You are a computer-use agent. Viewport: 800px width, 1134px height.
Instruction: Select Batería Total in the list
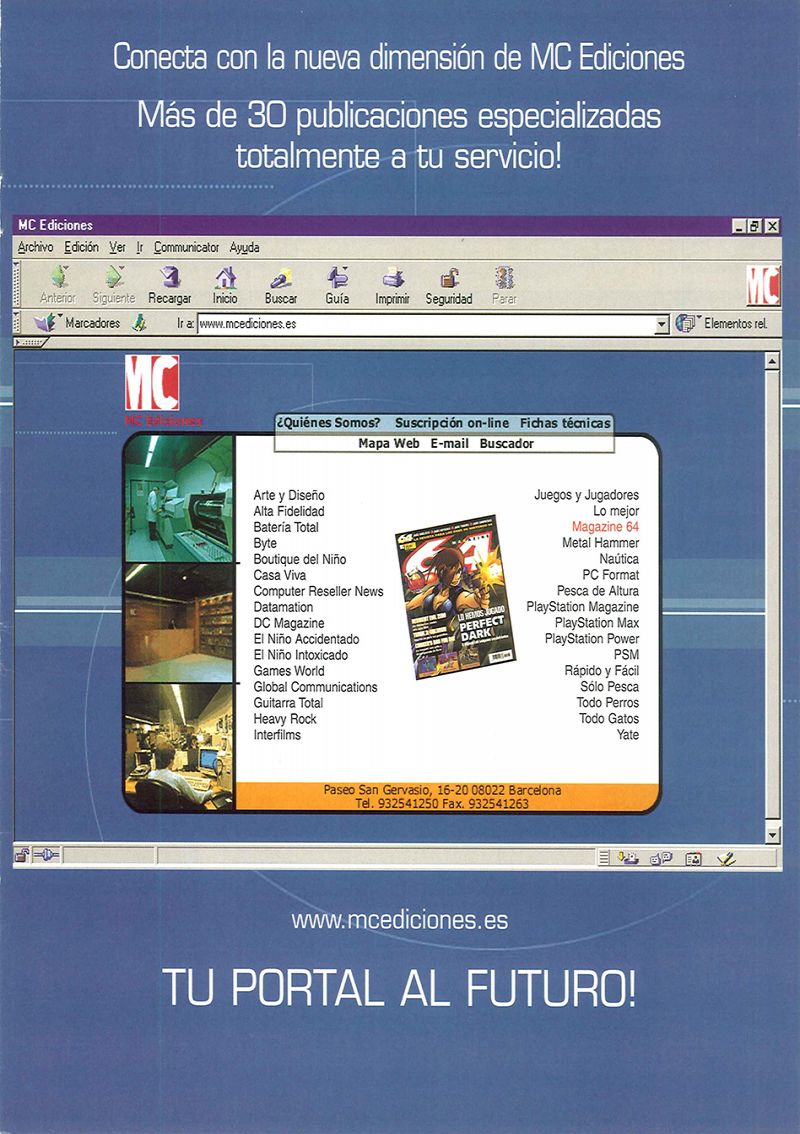[x=286, y=527]
